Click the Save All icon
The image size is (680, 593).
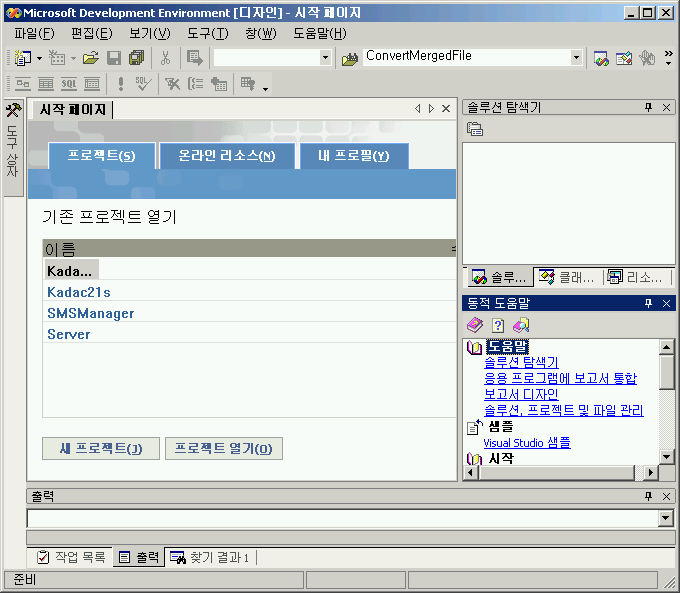tap(137, 58)
